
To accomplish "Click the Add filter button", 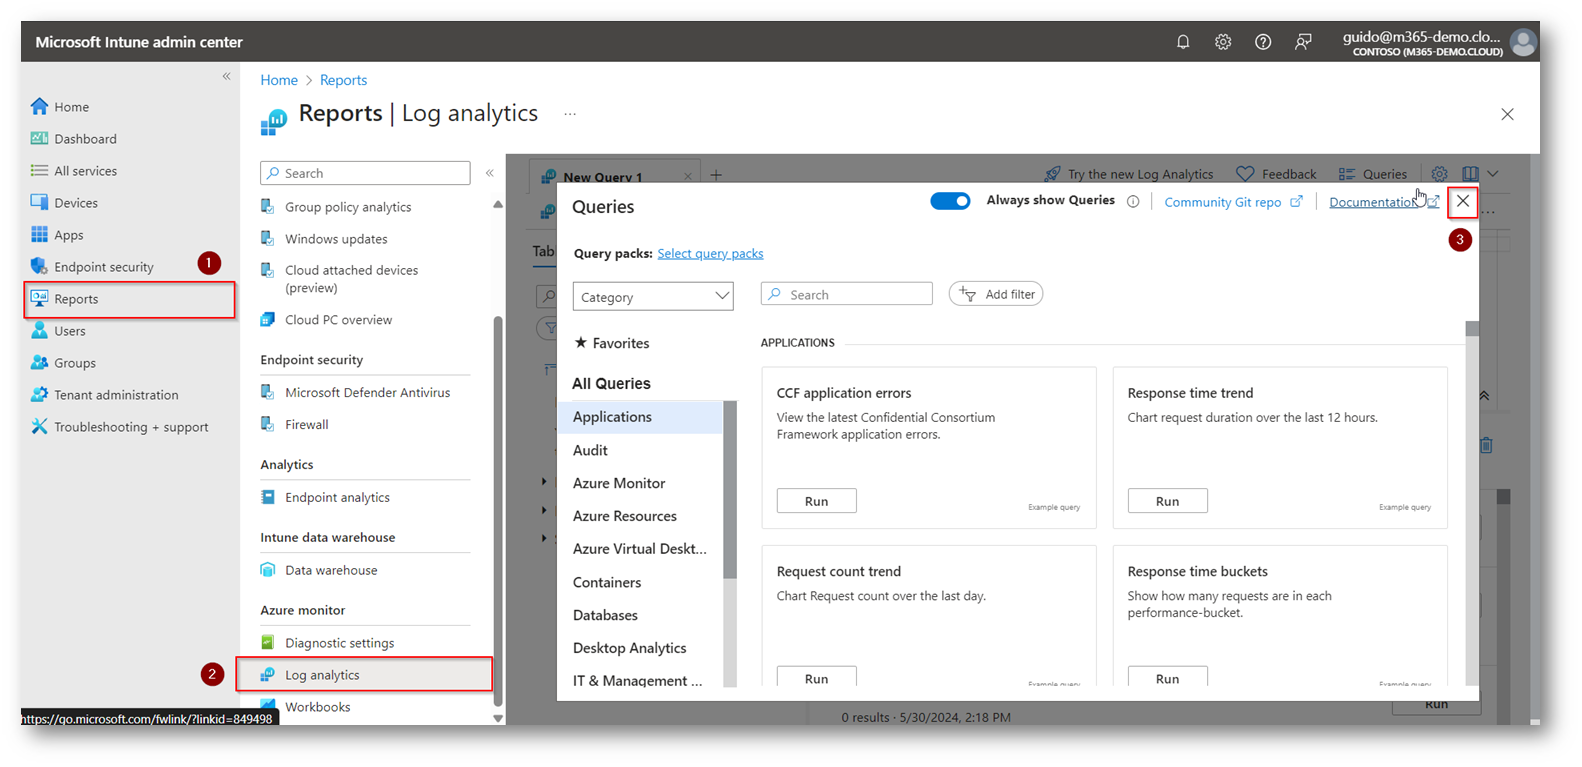I will click(x=996, y=294).
